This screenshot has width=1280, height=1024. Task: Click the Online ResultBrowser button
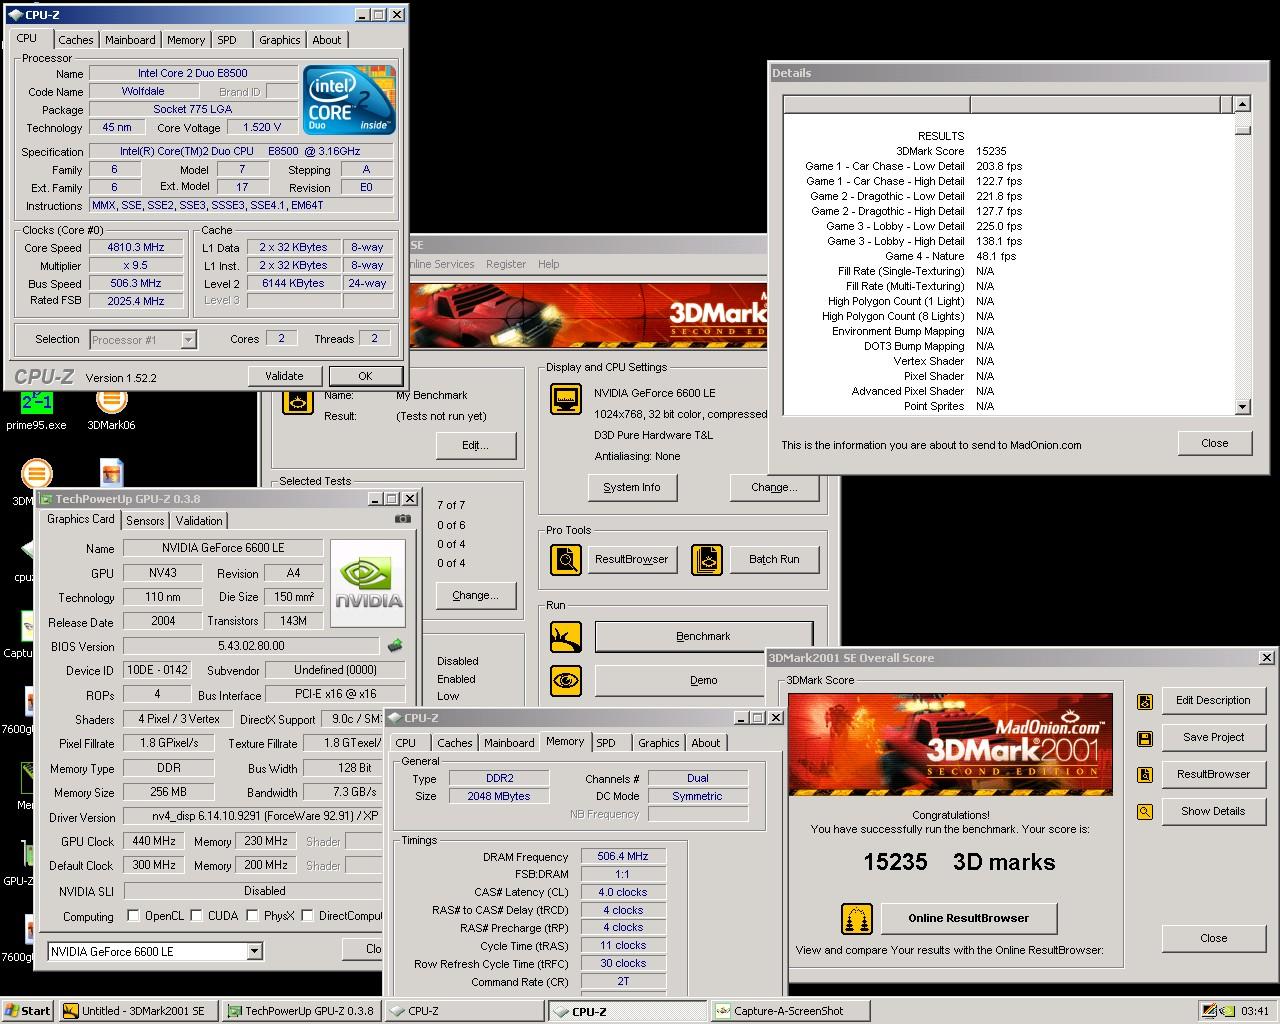pos(968,918)
